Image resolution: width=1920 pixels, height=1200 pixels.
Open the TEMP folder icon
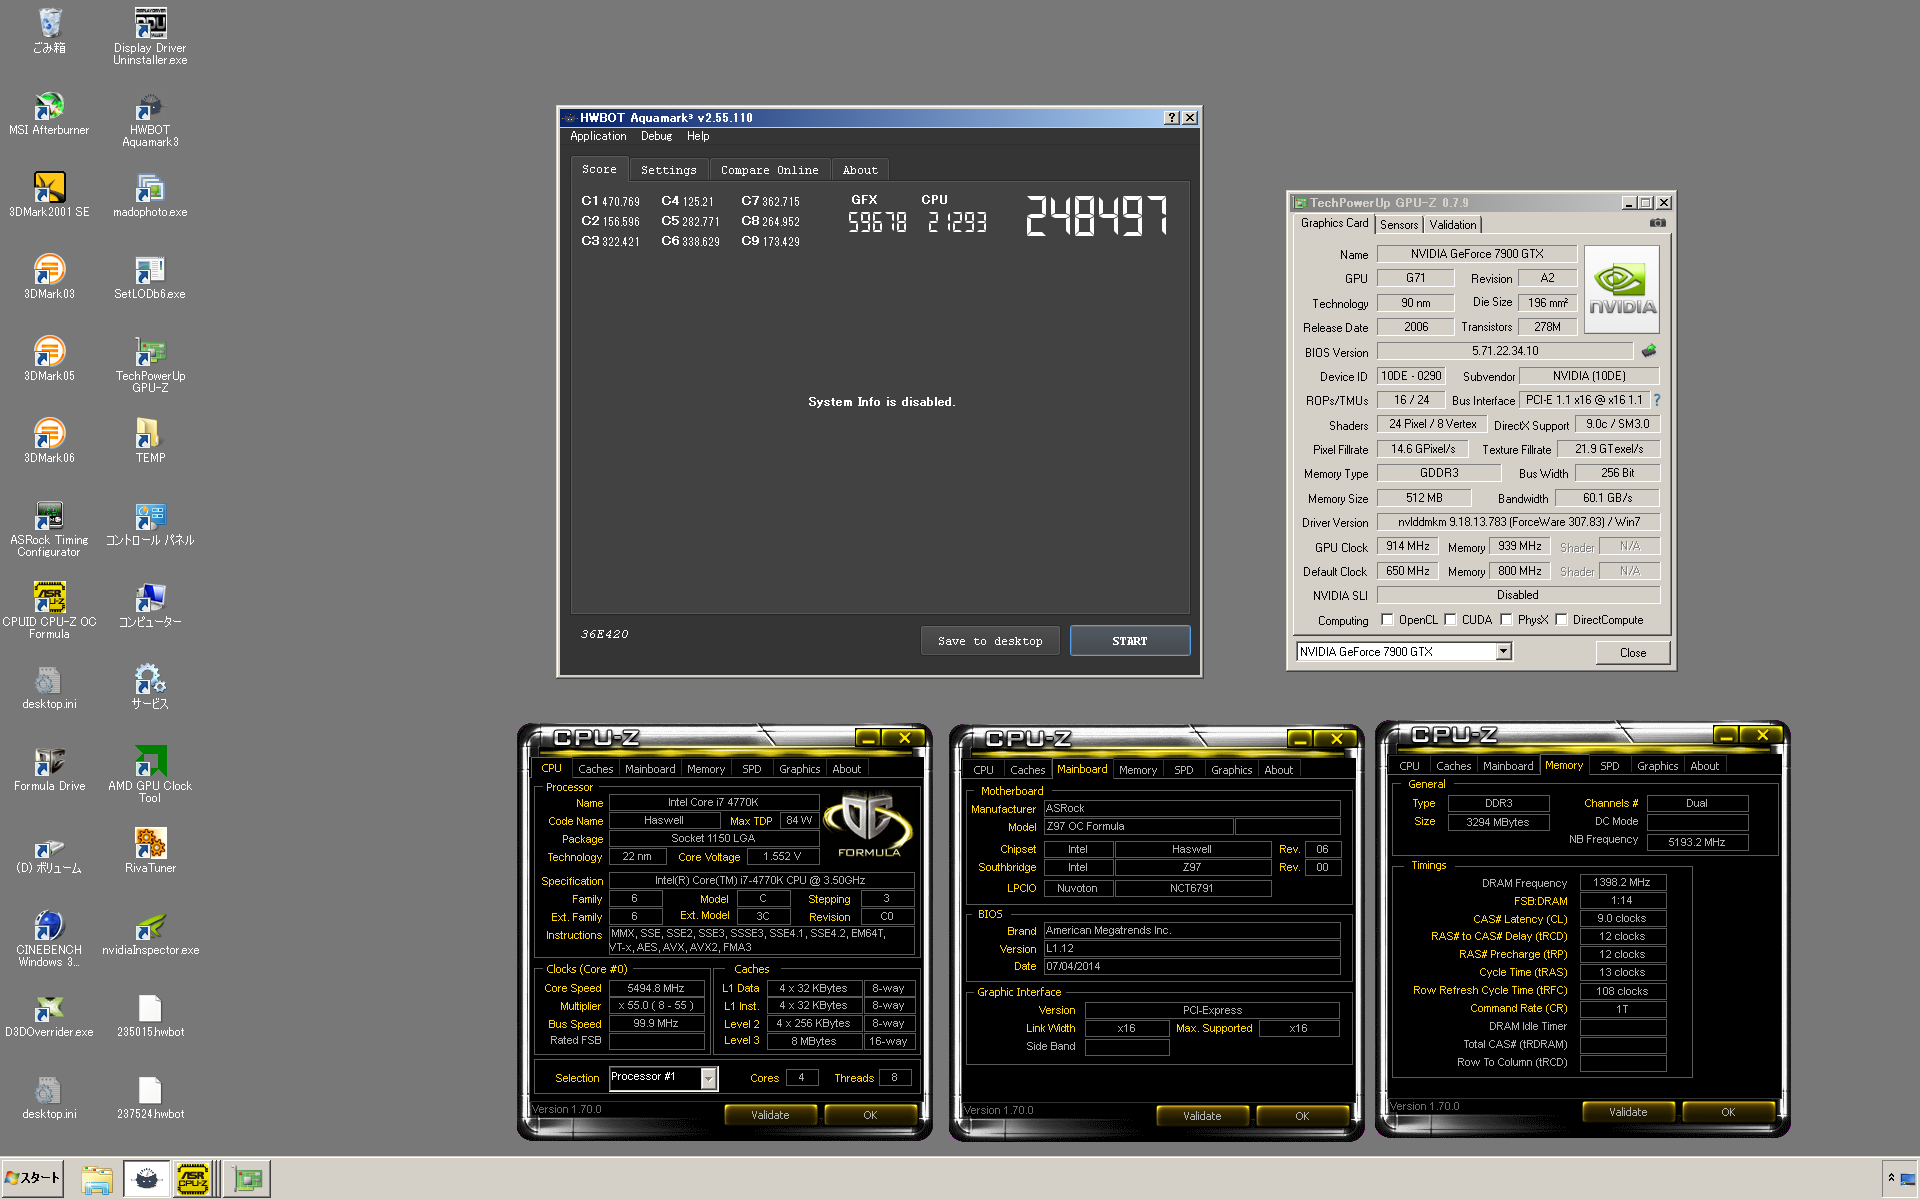click(150, 441)
